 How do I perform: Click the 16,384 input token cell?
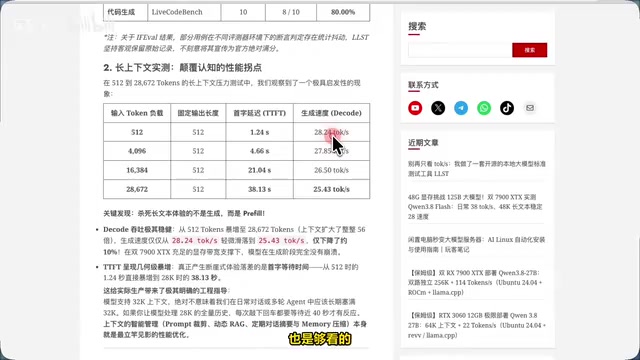coord(137,170)
